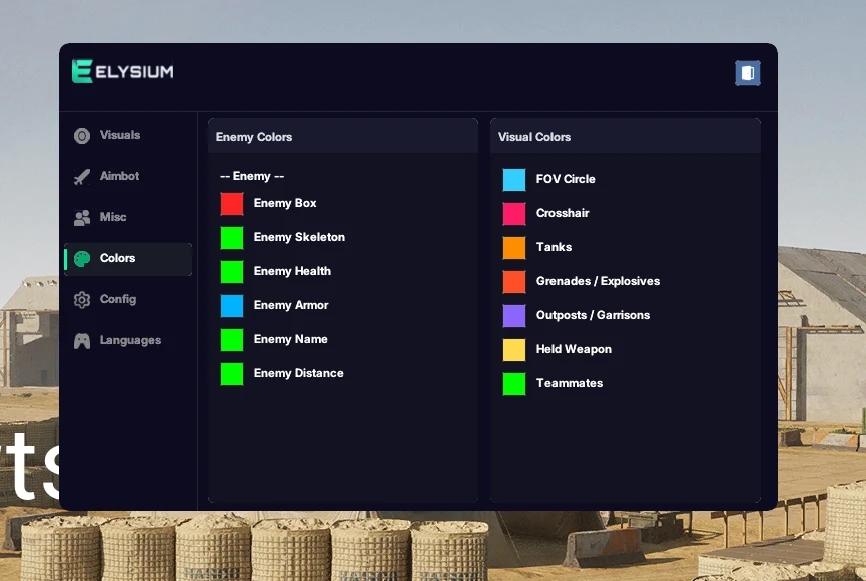Screen dimensions: 866x581
Task: Open the purple Outposts / Garrisons swatch
Action: click(x=514, y=315)
